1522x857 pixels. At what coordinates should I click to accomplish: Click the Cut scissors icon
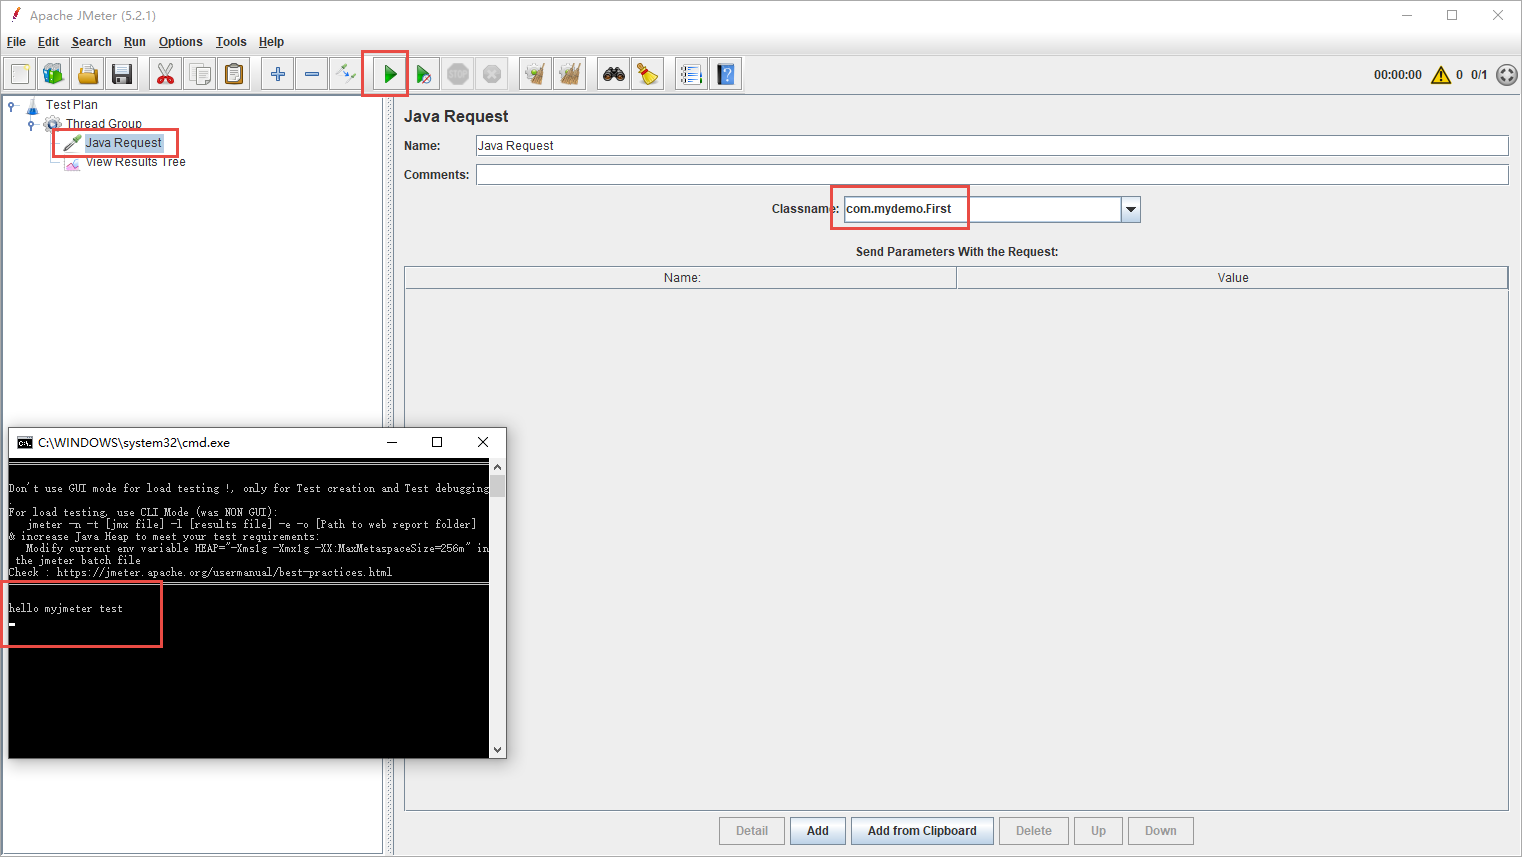[x=166, y=74]
